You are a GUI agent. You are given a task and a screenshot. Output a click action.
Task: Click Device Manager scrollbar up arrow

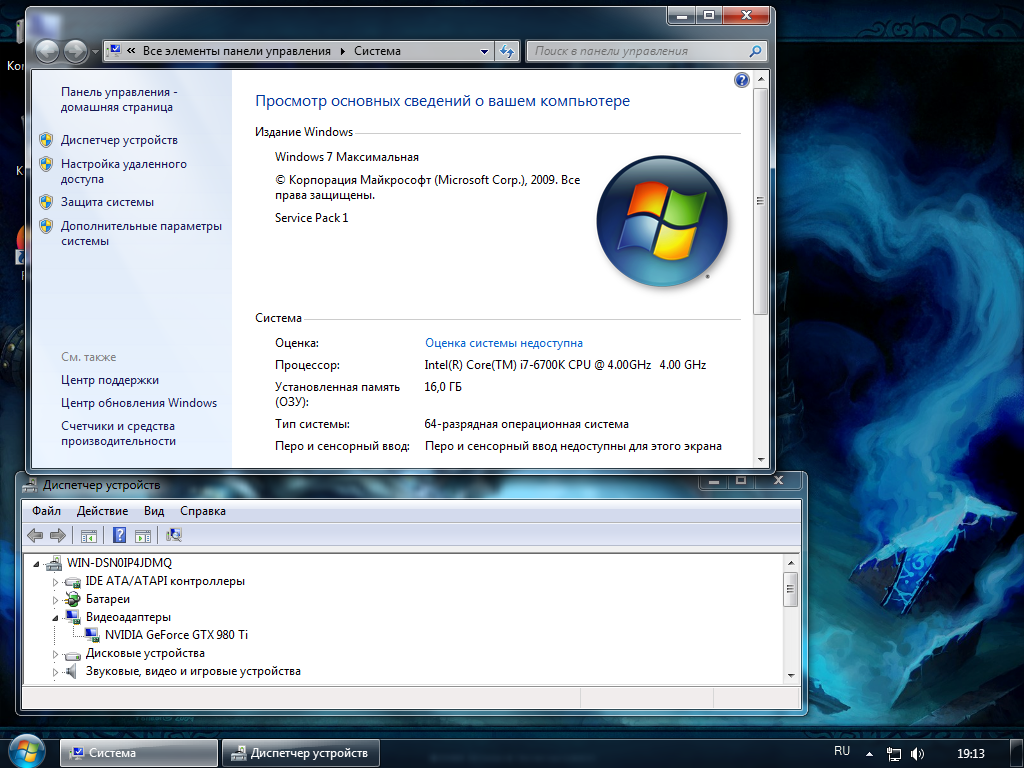click(791, 563)
